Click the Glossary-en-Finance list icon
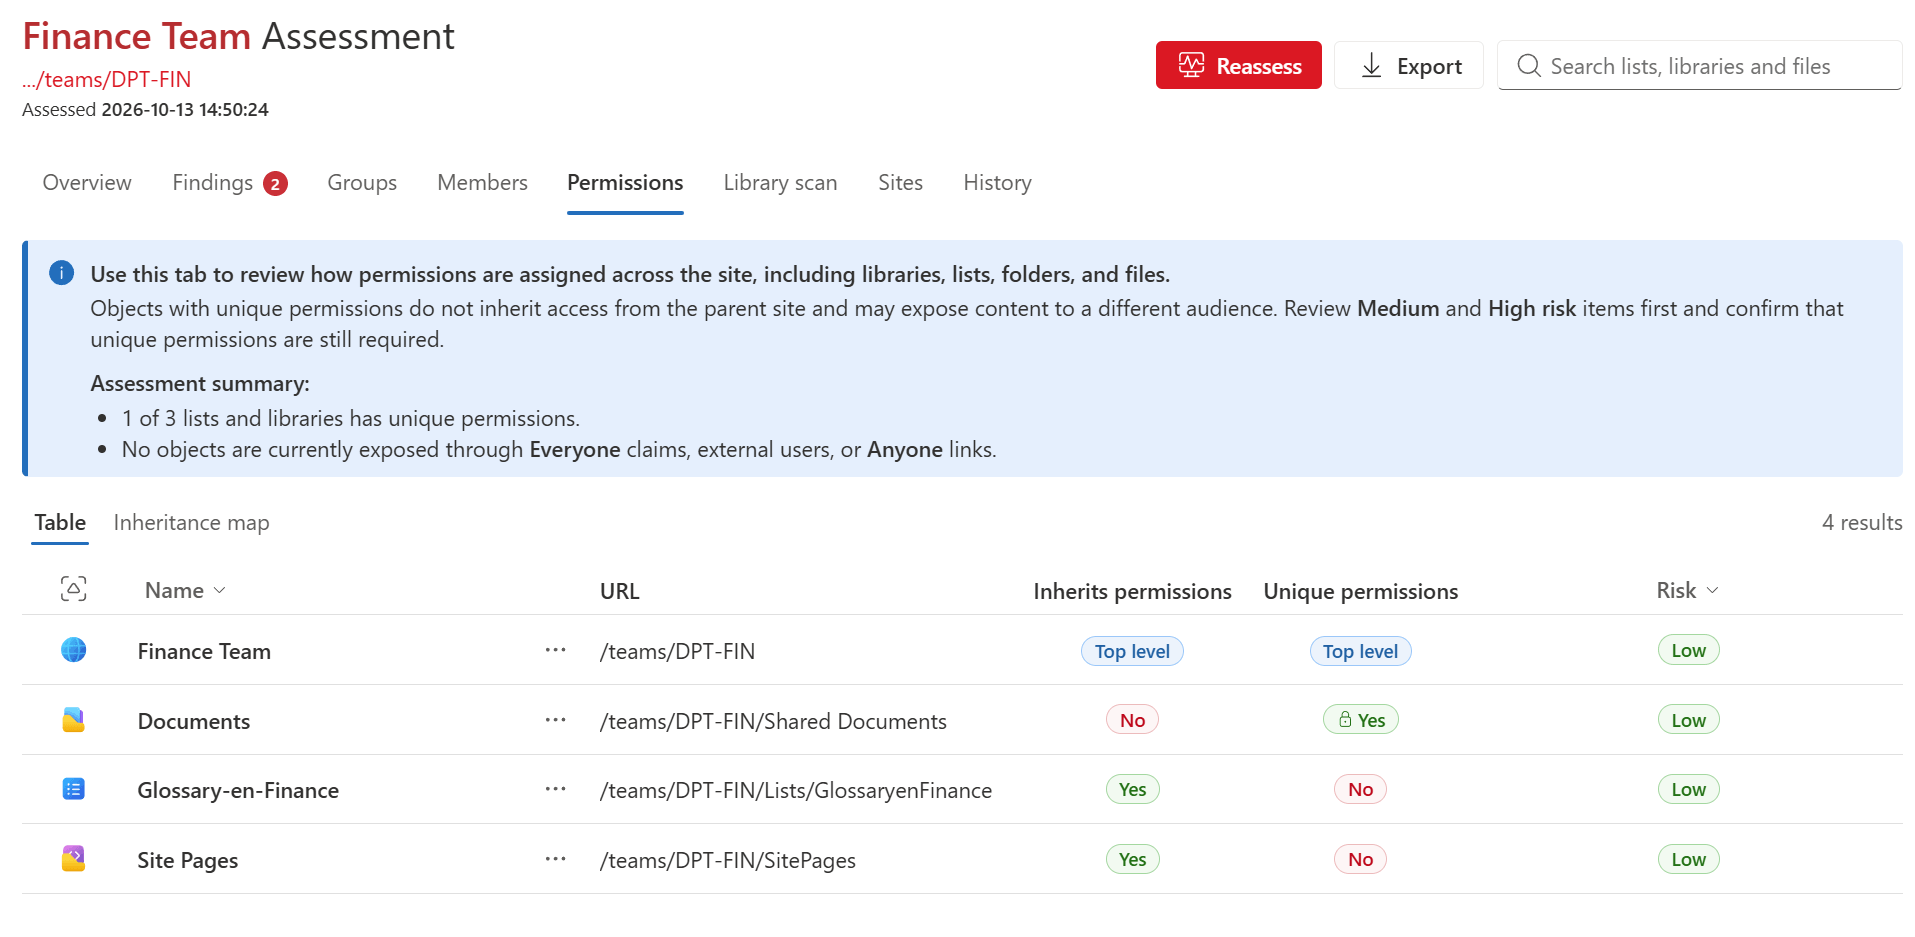Screen dimensions: 1915x937 73,789
